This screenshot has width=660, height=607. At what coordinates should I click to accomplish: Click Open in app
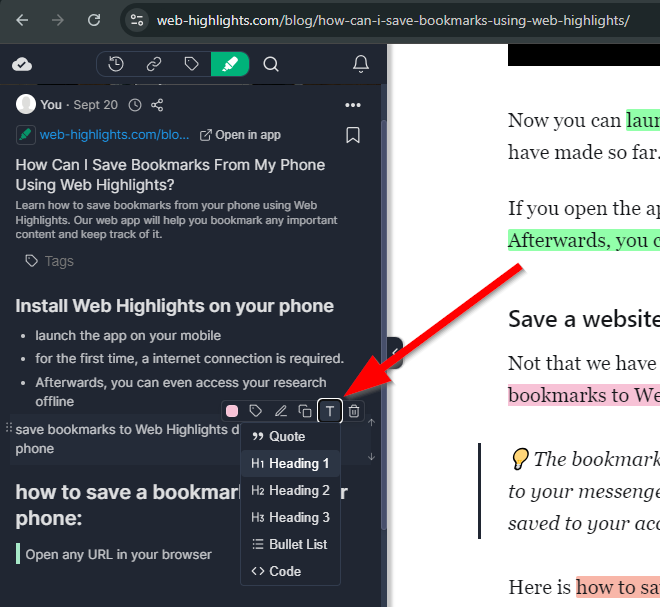(x=240, y=135)
